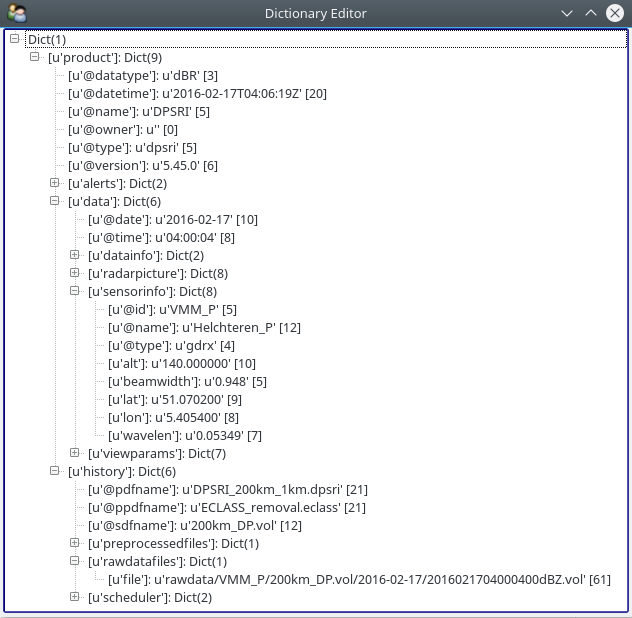Collapse the u'product' Dict(9) node
Screen dimensions: 632x618
35,57
